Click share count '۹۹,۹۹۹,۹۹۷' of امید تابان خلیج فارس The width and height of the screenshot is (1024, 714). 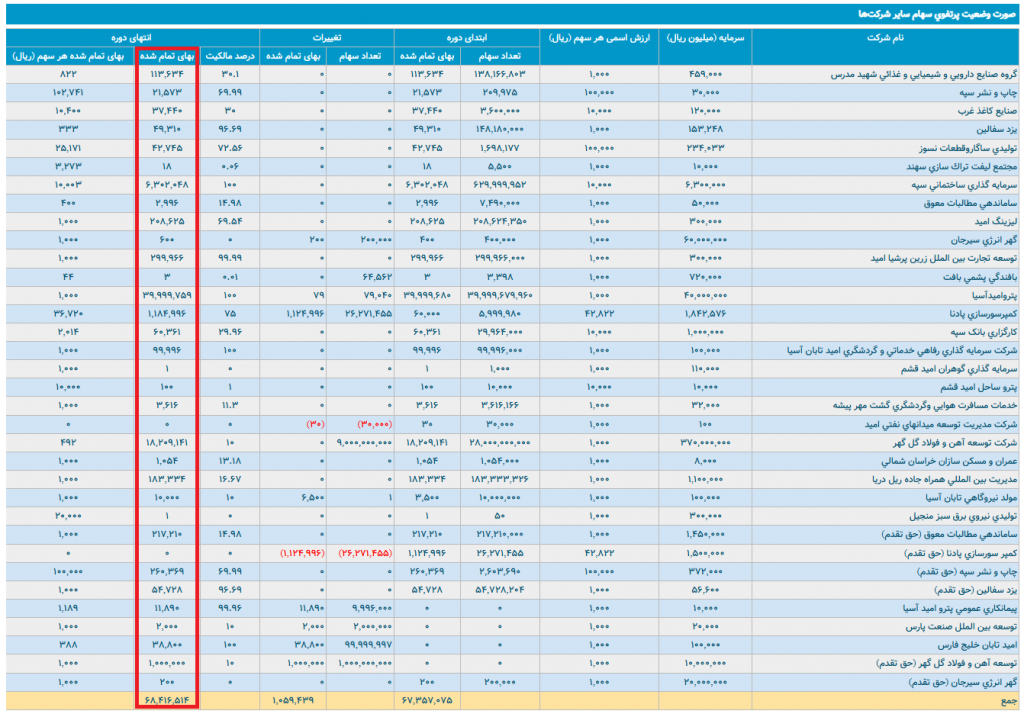tap(368, 644)
